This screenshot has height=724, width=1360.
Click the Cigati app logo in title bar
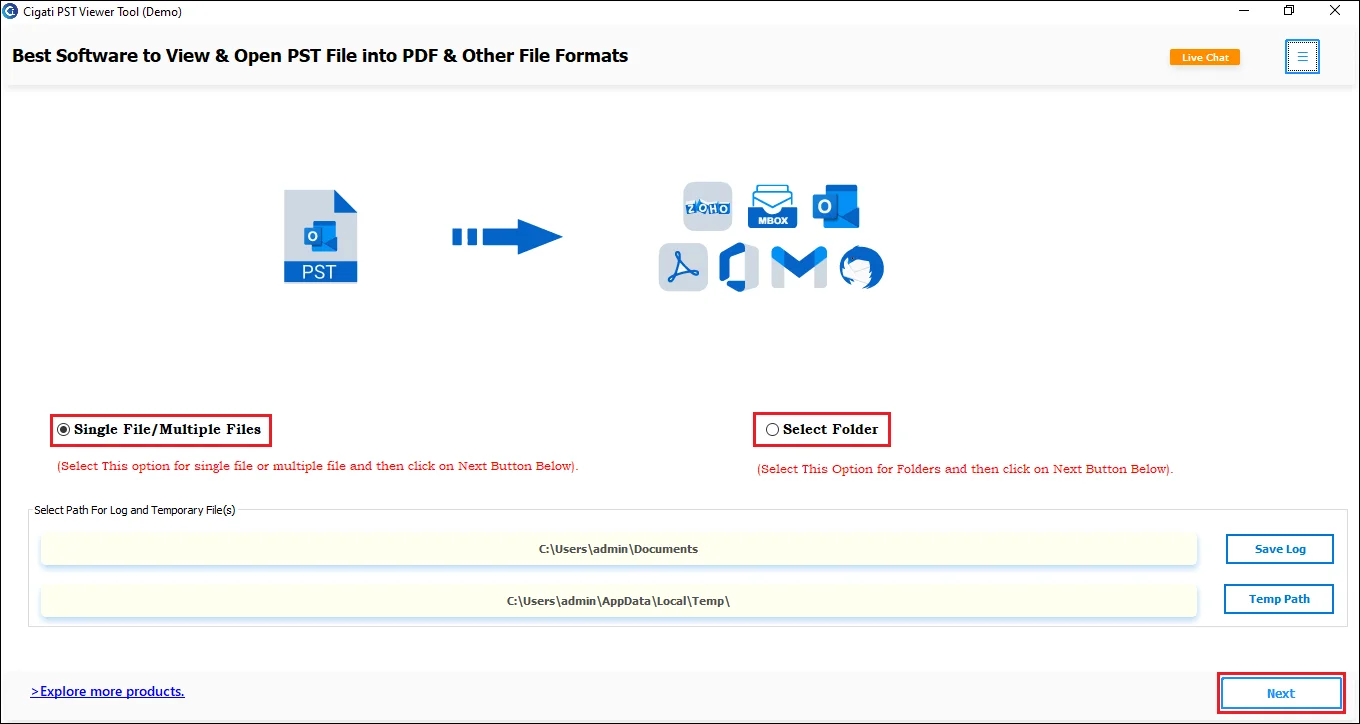[11, 12]
